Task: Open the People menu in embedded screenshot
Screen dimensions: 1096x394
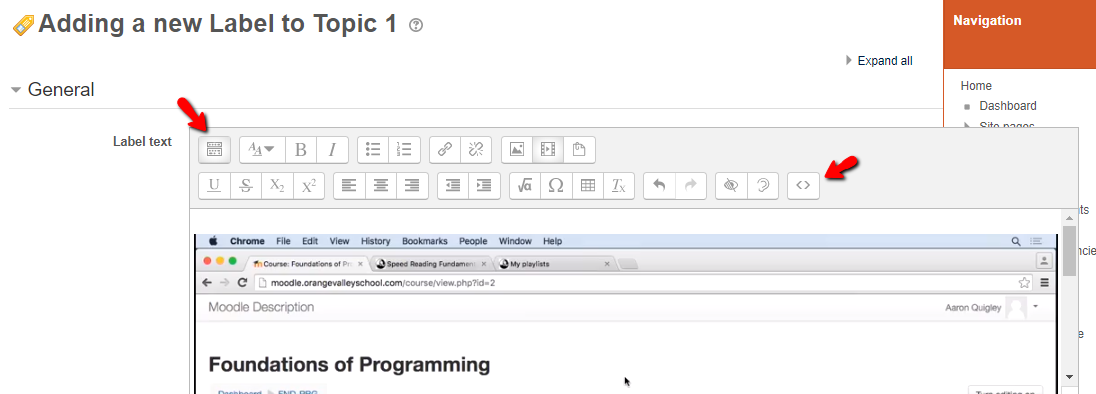Action: (x=473, y=241)
